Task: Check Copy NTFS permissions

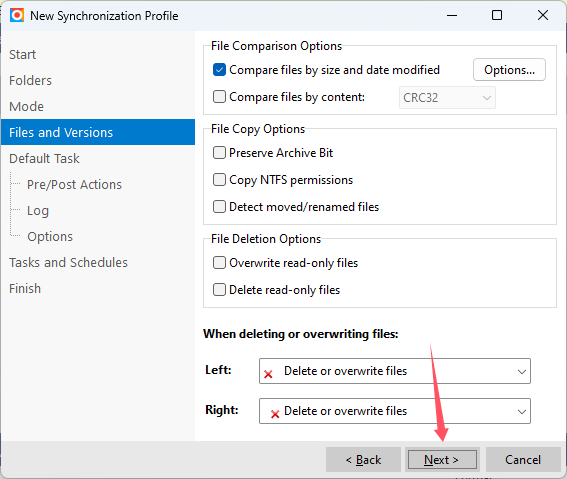Action: (219, 180)
